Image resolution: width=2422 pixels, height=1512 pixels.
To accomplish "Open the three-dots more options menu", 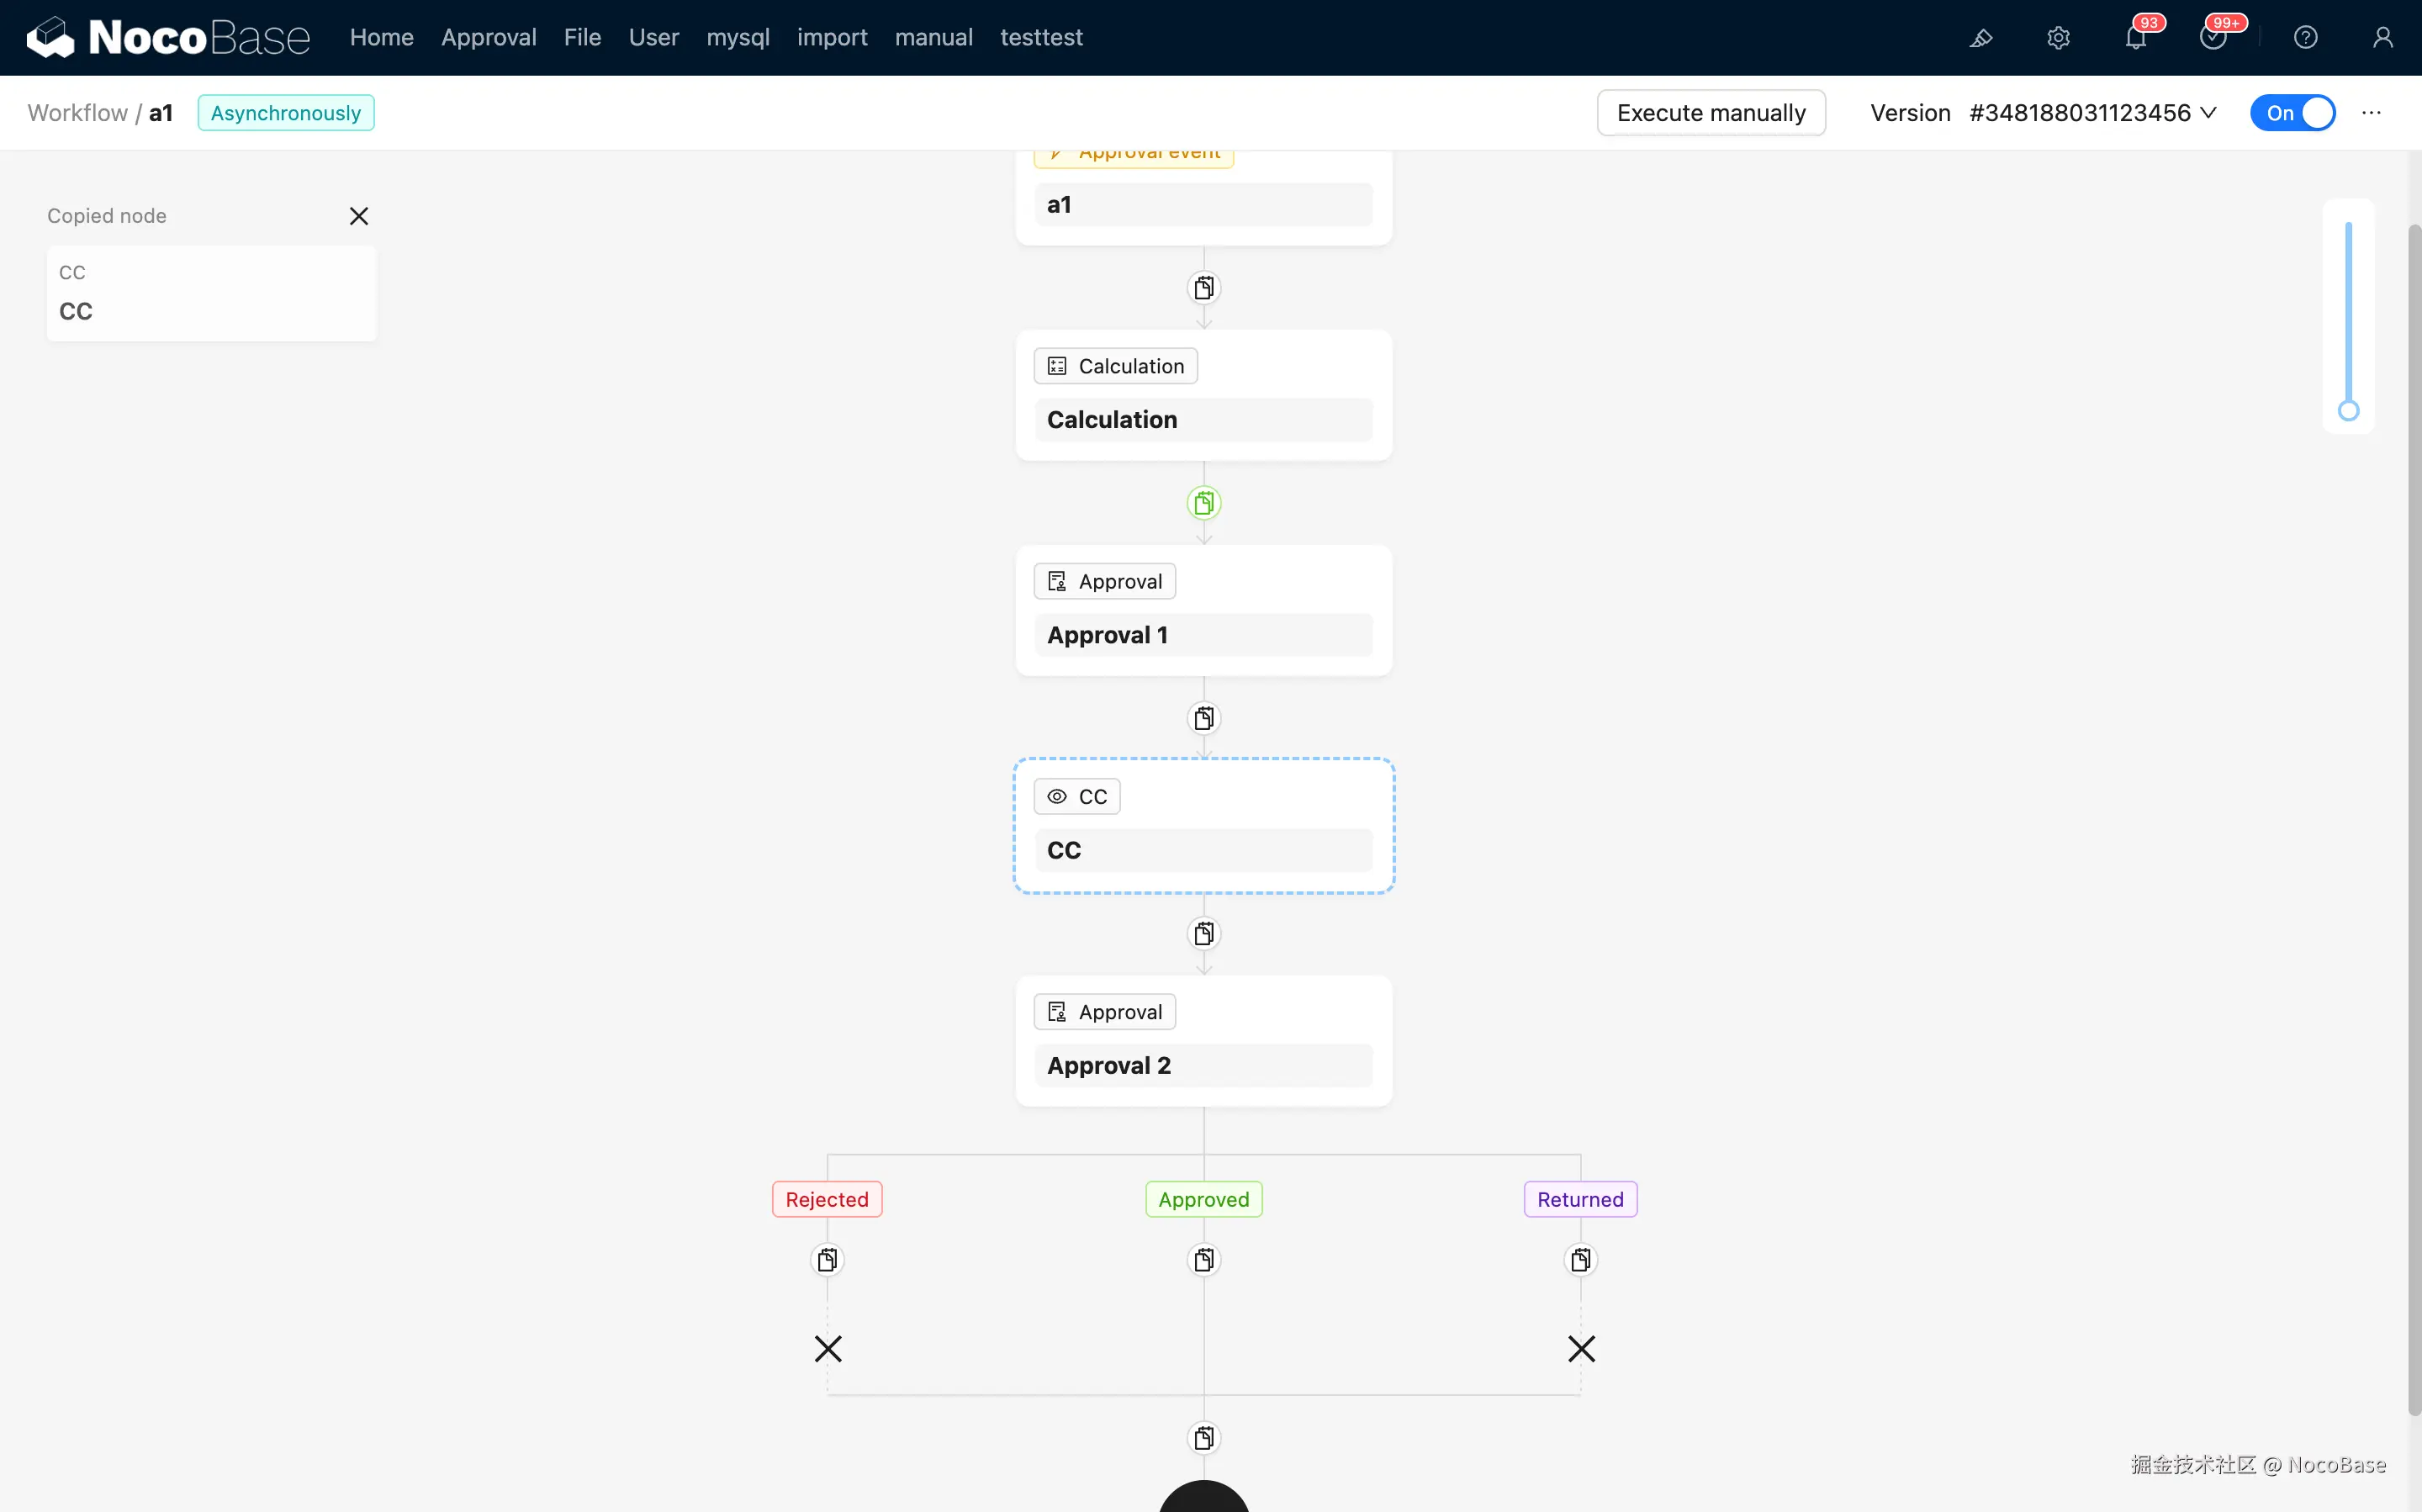I will point(2371,113).
